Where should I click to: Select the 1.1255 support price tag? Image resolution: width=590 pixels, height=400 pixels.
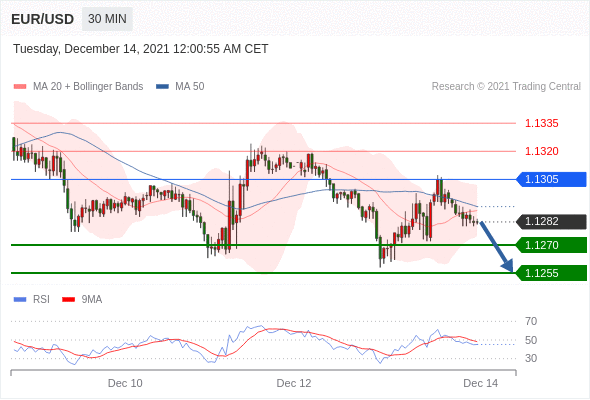551,273
